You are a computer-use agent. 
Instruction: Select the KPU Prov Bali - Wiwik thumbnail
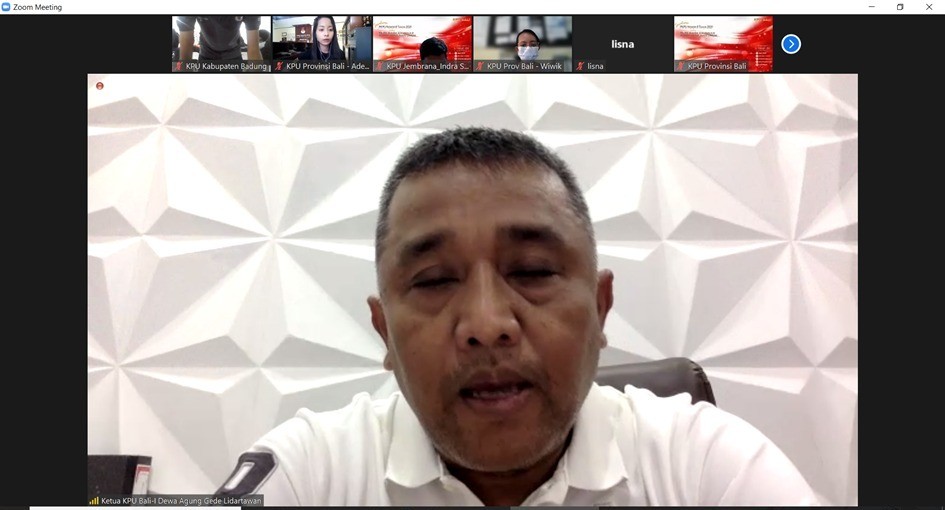tap(523, 38)
